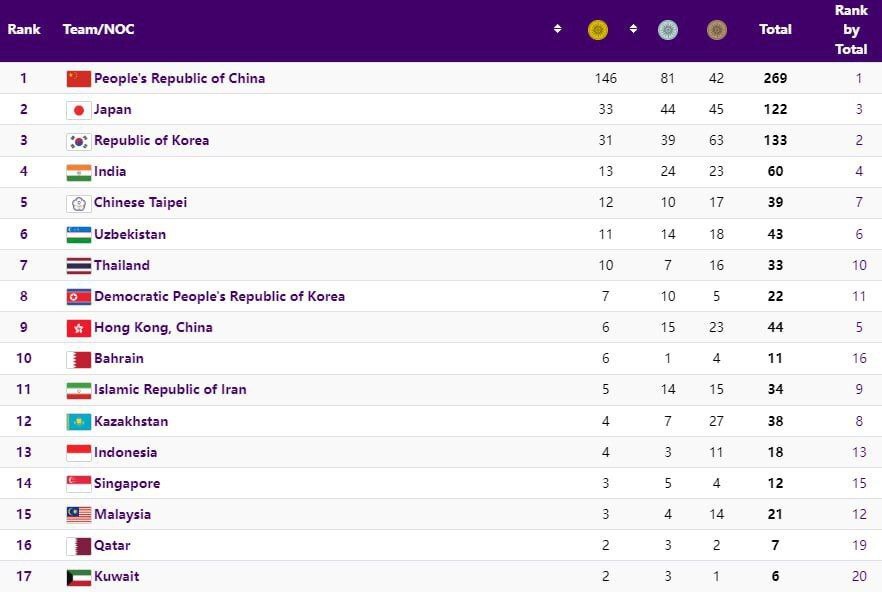Viewport: 882px width, 592px height.
Task: Open the Islamic Republic of Iran link
Action: click(x=170, y=390)
